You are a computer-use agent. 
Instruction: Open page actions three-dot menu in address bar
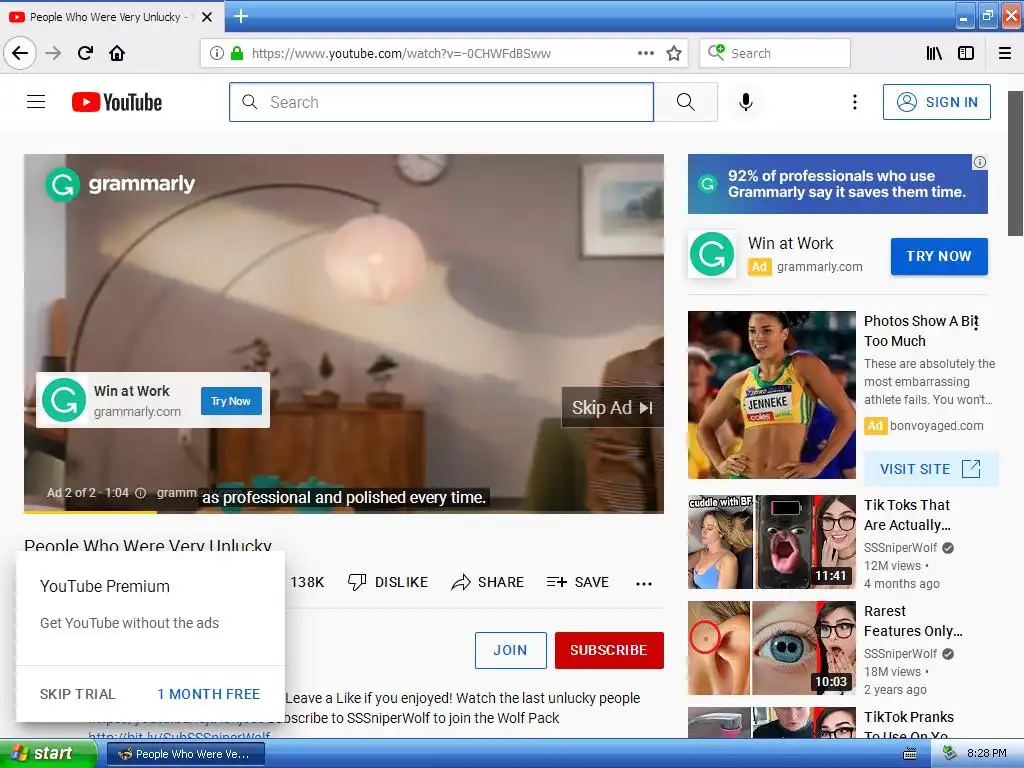(x=645, y=53)
